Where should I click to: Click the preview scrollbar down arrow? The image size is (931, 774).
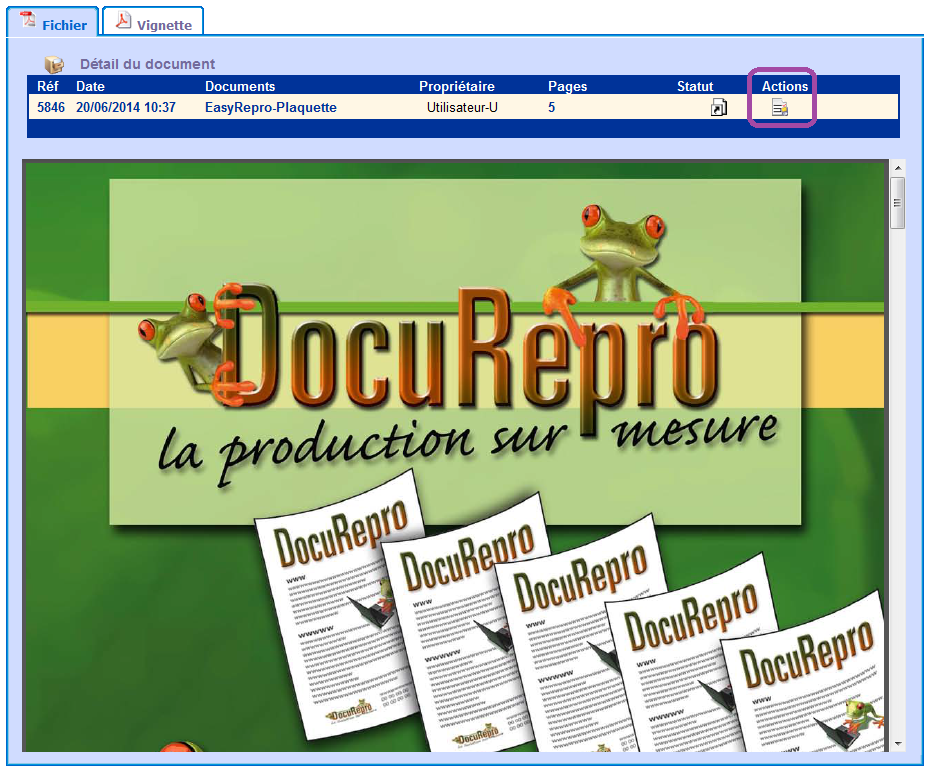click(x=898, y=743)
